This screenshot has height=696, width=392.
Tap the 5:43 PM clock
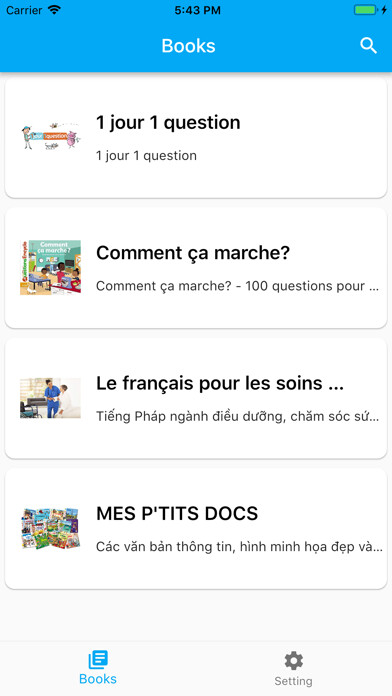198,10
